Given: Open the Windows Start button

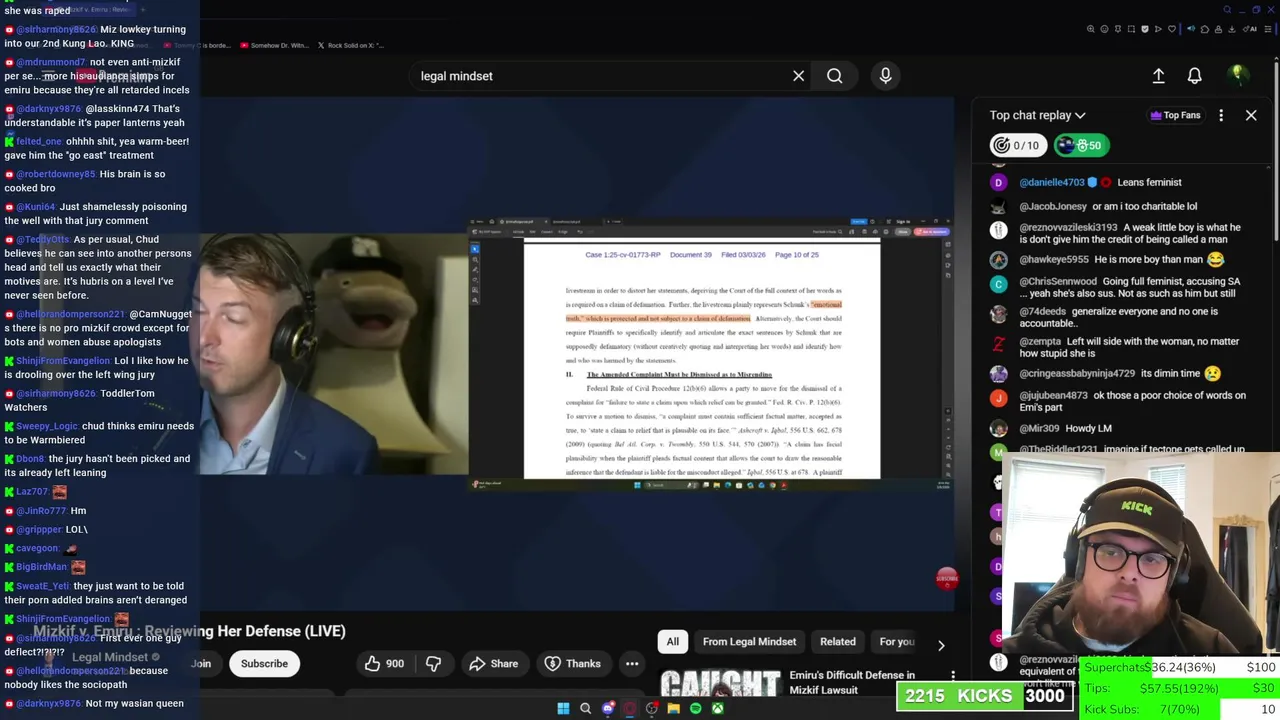Looking at the screenshot, I should tap(563, 709).
